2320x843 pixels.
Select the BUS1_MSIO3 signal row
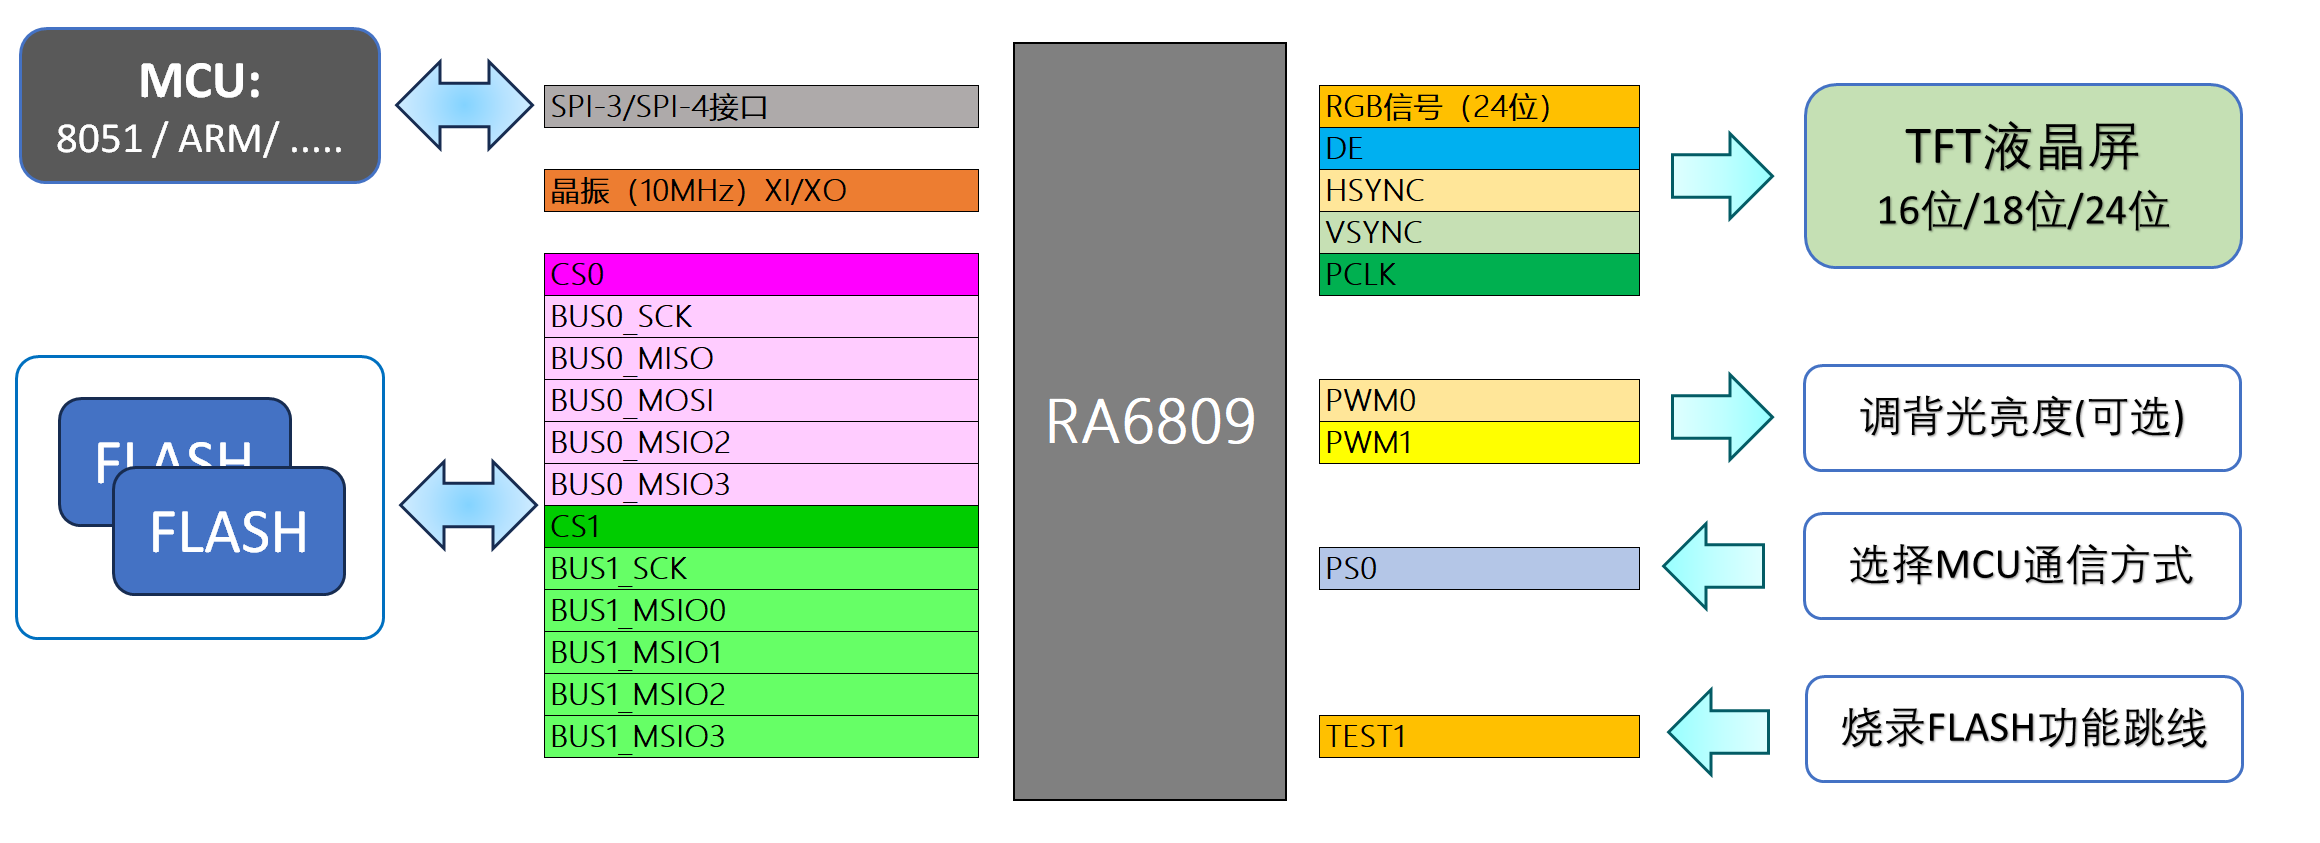click(x=760, y=736)
